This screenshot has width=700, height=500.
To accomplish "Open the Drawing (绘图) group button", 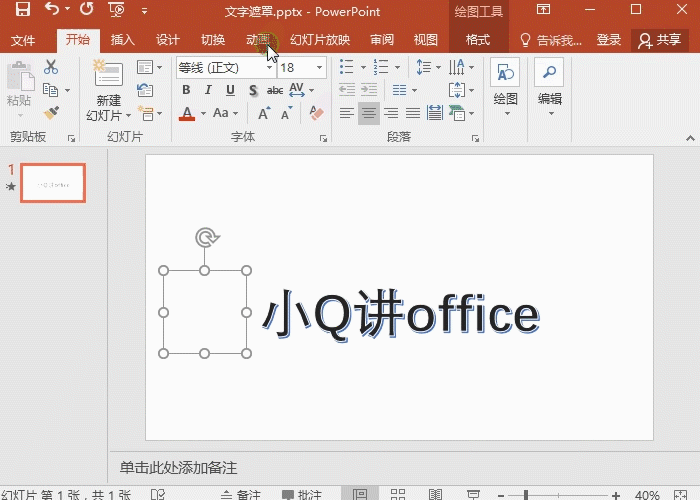I will point(506,88).
